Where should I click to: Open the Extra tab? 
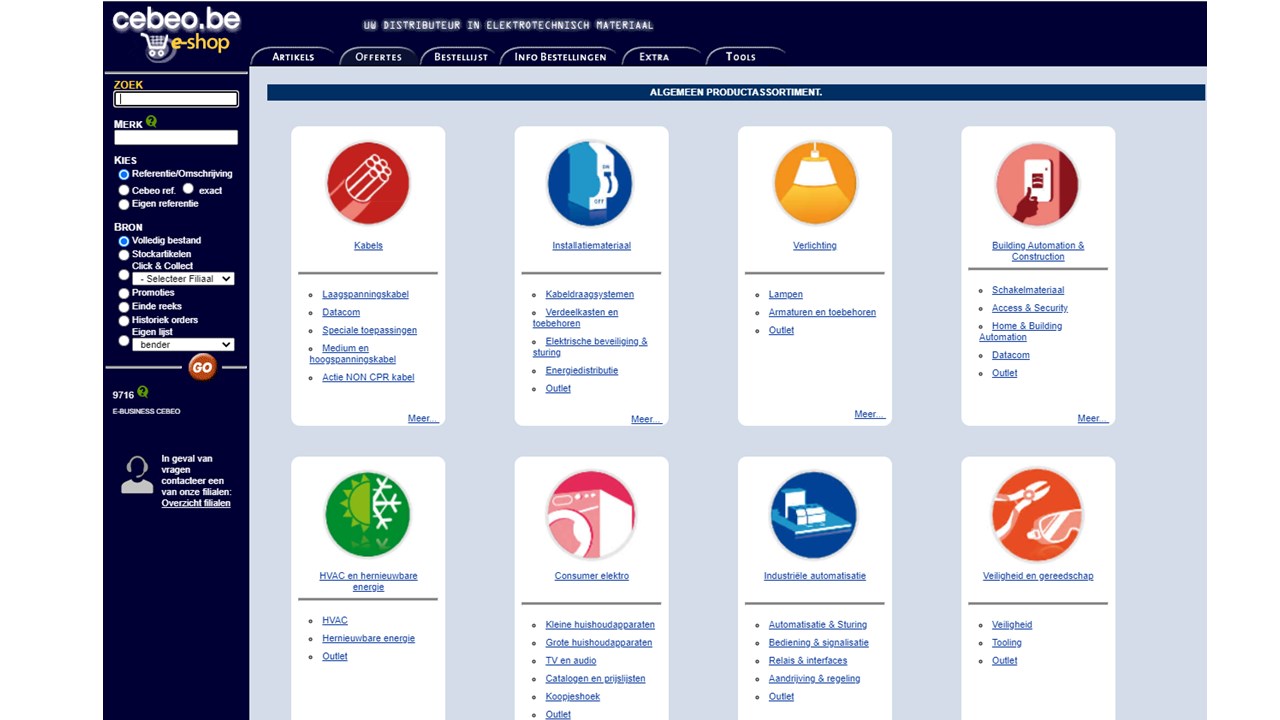[654, 57]
